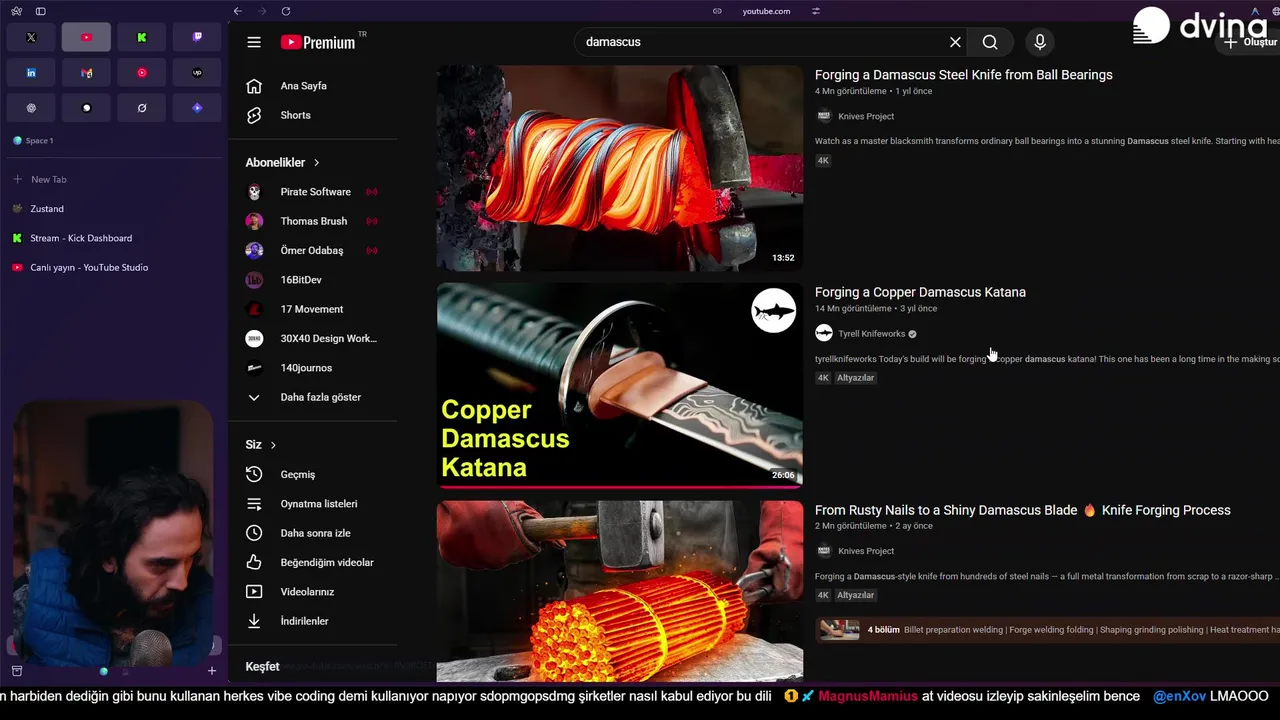This screenshot has height=720, width=1280.
Task: Click the star icon at sidebar top
Action: coord(16,11)
